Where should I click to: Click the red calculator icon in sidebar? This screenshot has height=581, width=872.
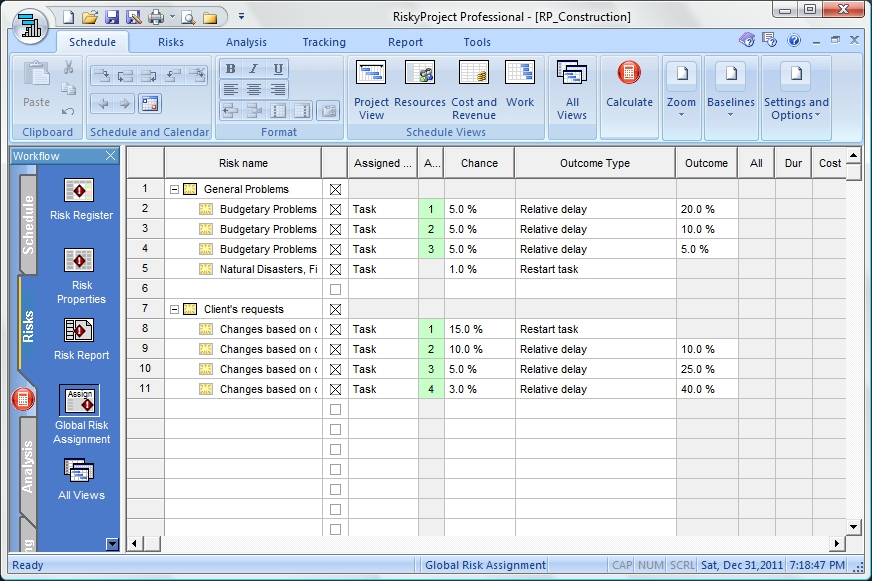tap(23, 399)
